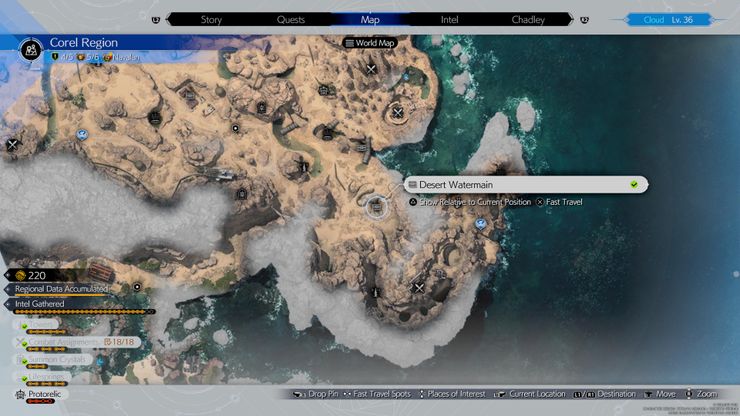Click the Desert Watermain completed checkmark
Image resolution: width=740 pixels, height=416 pixels.
634,185
